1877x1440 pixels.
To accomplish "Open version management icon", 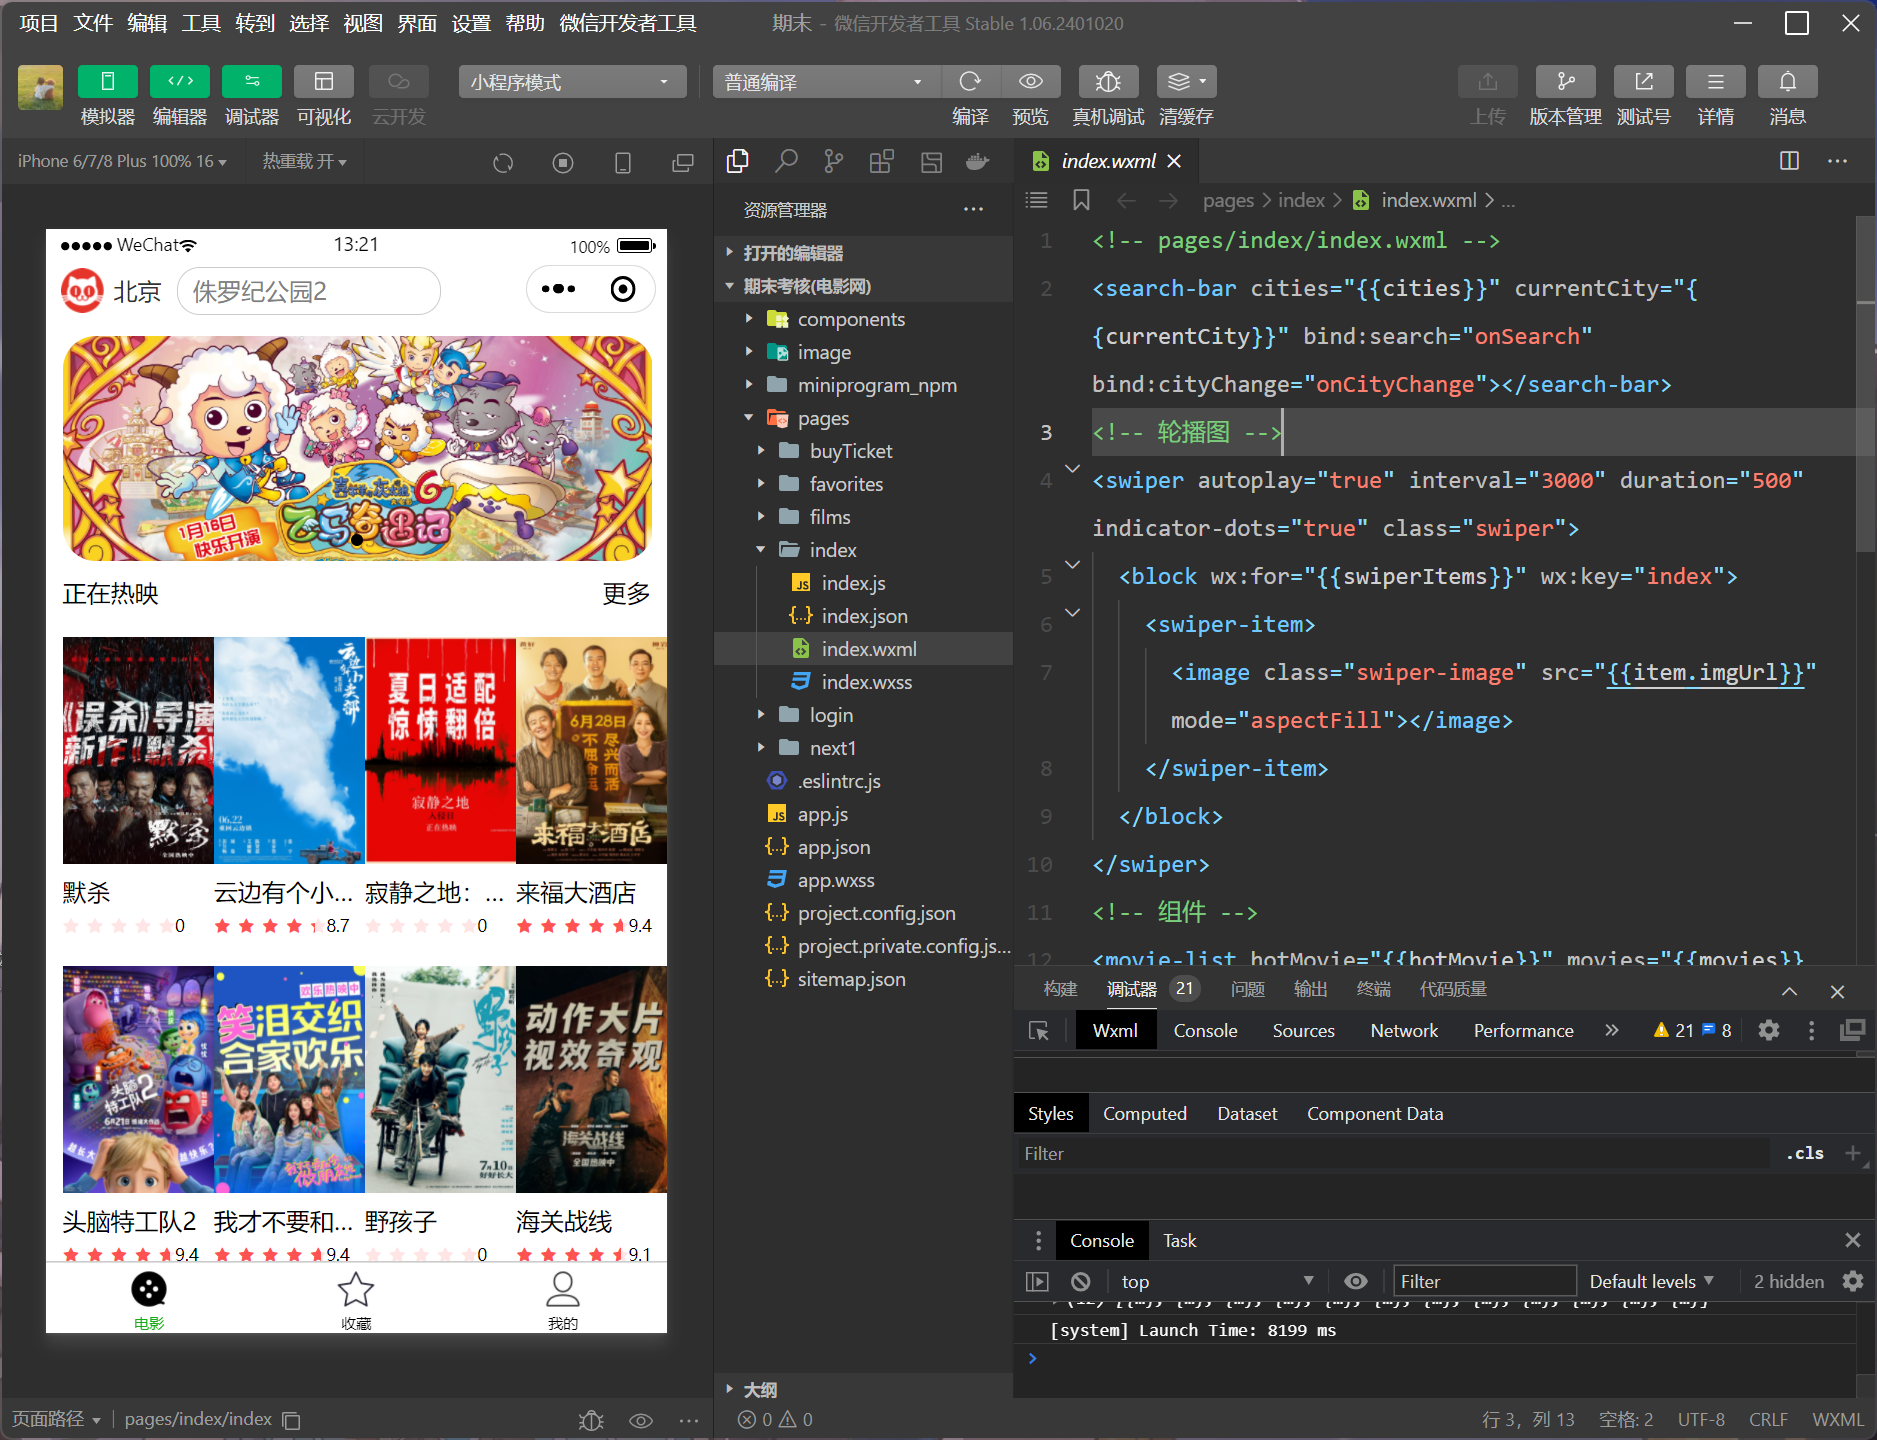I will tap(1566, 82).
